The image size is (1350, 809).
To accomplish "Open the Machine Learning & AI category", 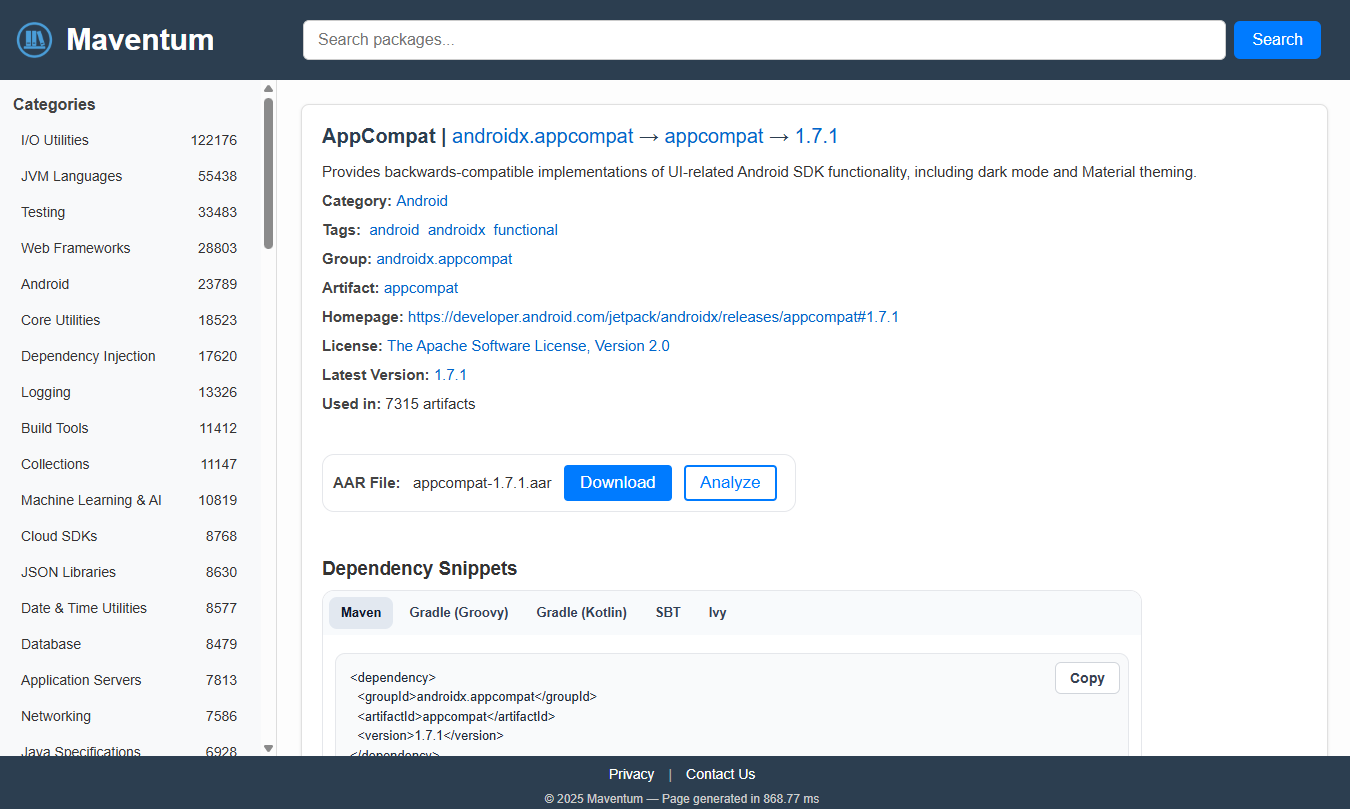I will 129,500.
